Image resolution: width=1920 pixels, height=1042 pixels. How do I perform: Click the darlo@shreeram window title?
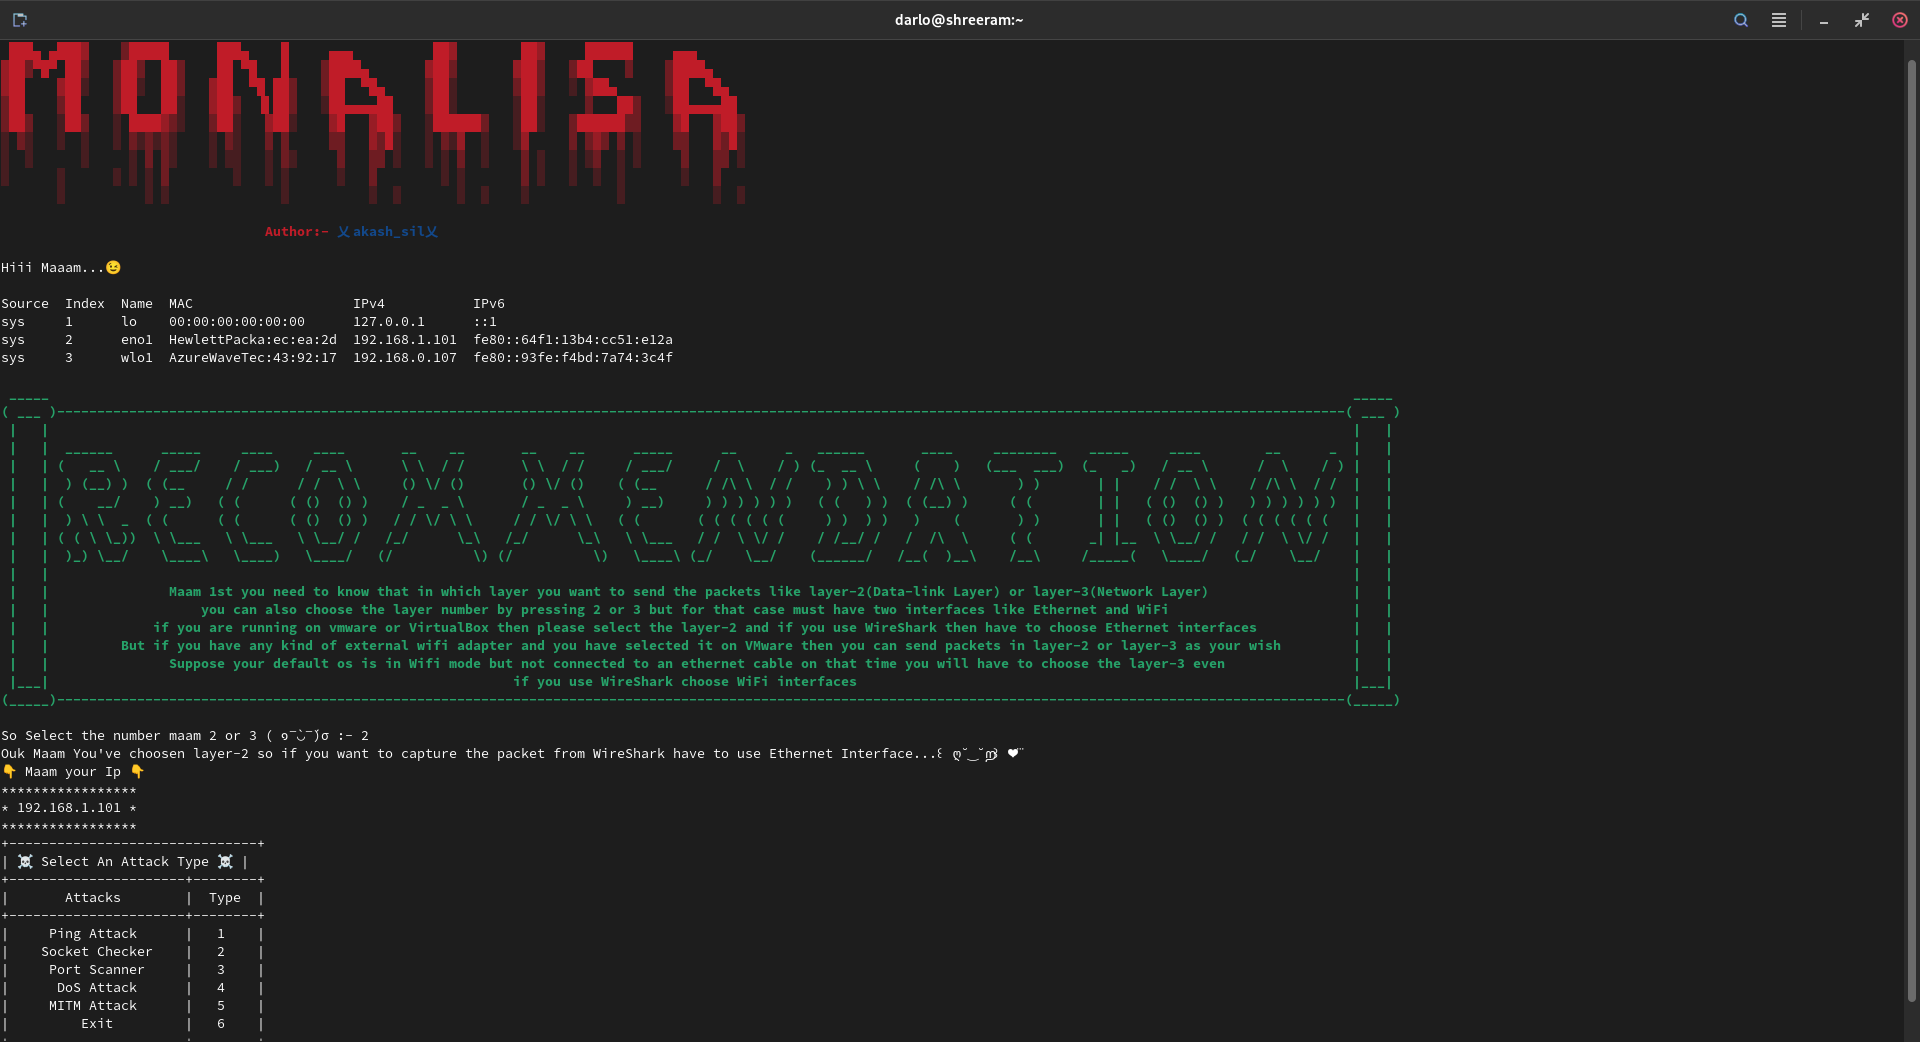click(958, 20)
